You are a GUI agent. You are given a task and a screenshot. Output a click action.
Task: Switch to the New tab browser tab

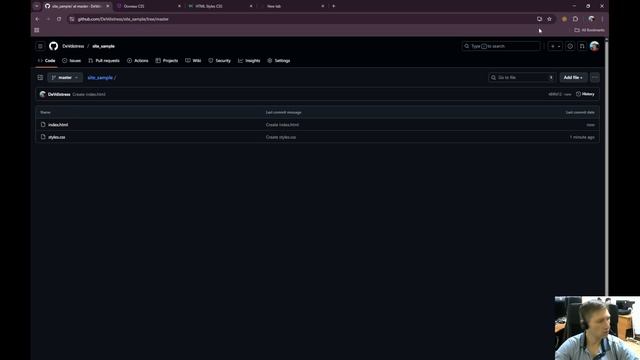pos(292,6)
